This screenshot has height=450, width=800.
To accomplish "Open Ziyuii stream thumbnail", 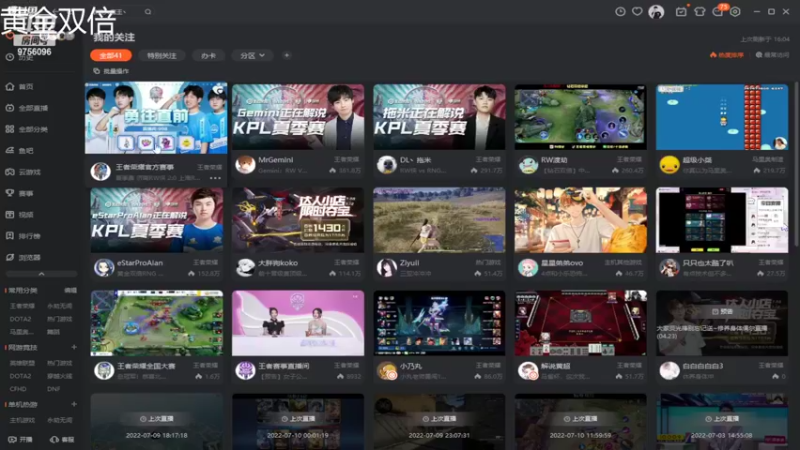I will [439, 220].
